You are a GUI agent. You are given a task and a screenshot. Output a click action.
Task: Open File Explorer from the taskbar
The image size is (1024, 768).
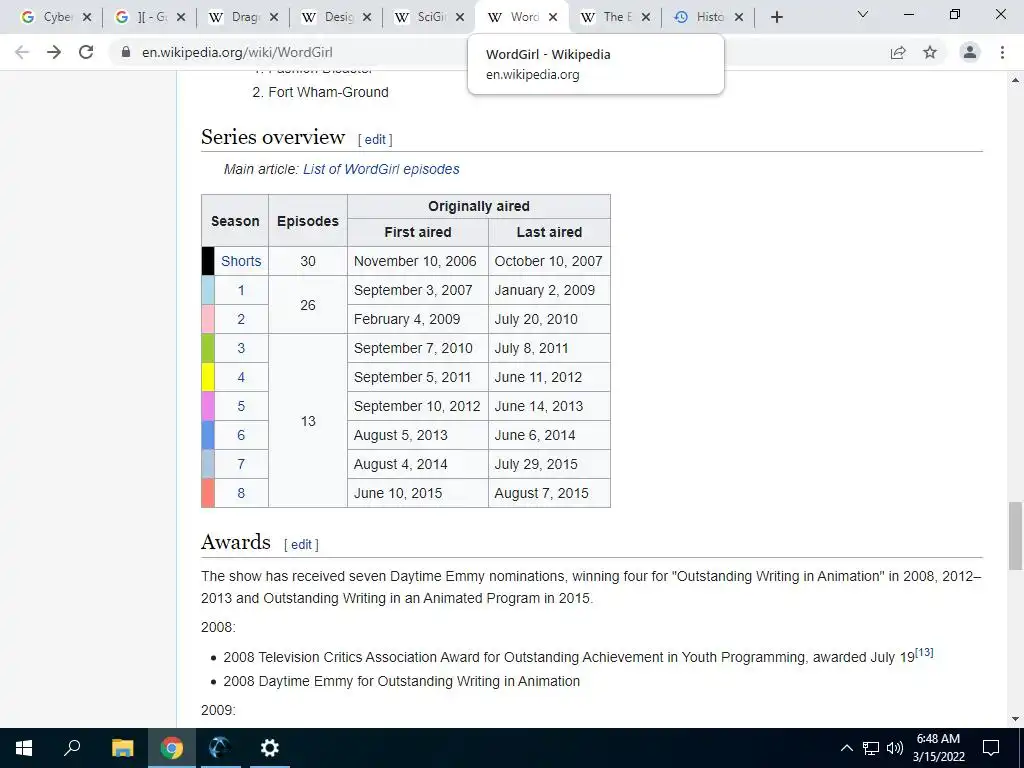click(x=122, y=748)
